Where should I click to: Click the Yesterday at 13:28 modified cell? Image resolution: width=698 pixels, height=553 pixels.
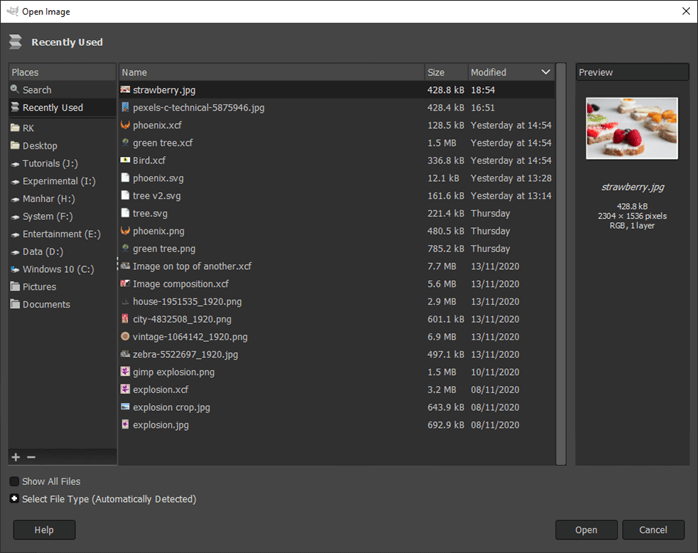point(511,178)
